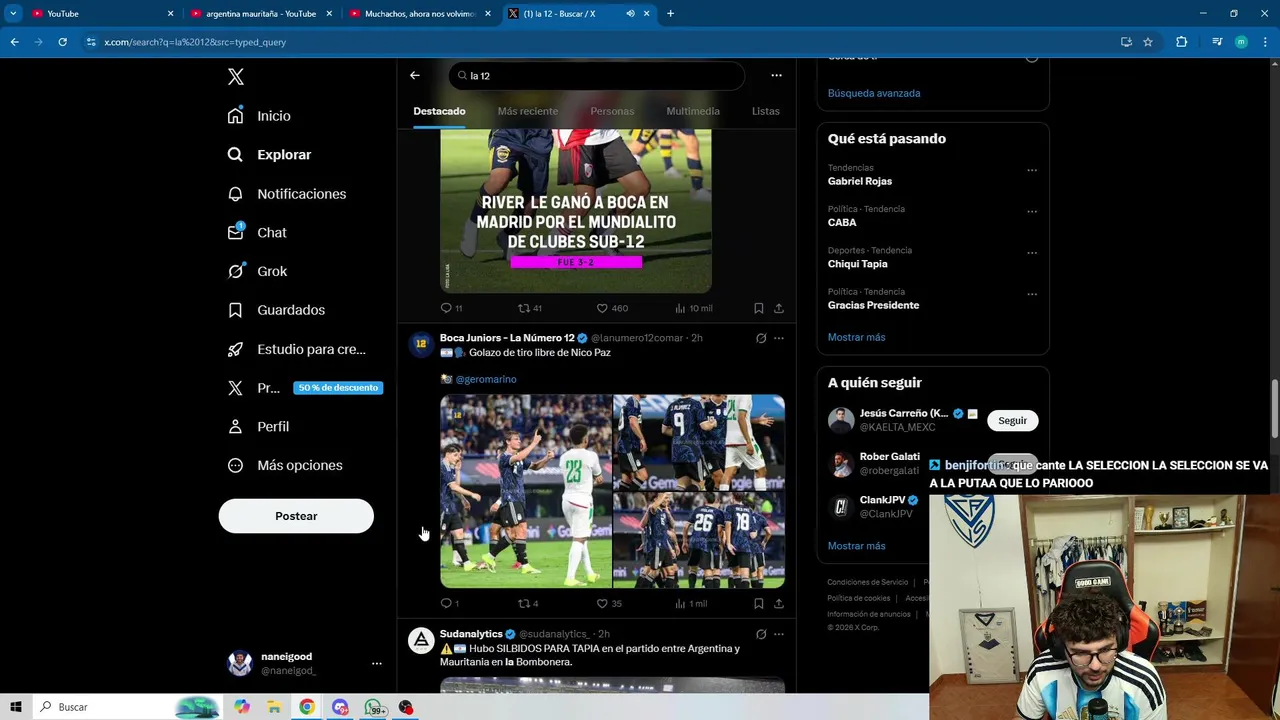This screenshot has width=1280, height=720.
Task: Open Sudanalytics profile avatar
Action: 421,641
